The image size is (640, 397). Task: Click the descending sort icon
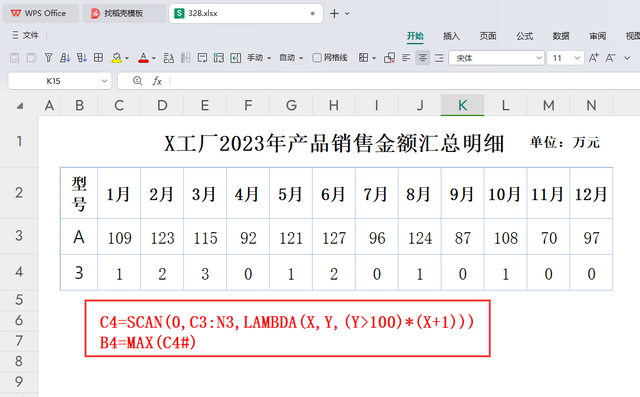click(82, 58)
